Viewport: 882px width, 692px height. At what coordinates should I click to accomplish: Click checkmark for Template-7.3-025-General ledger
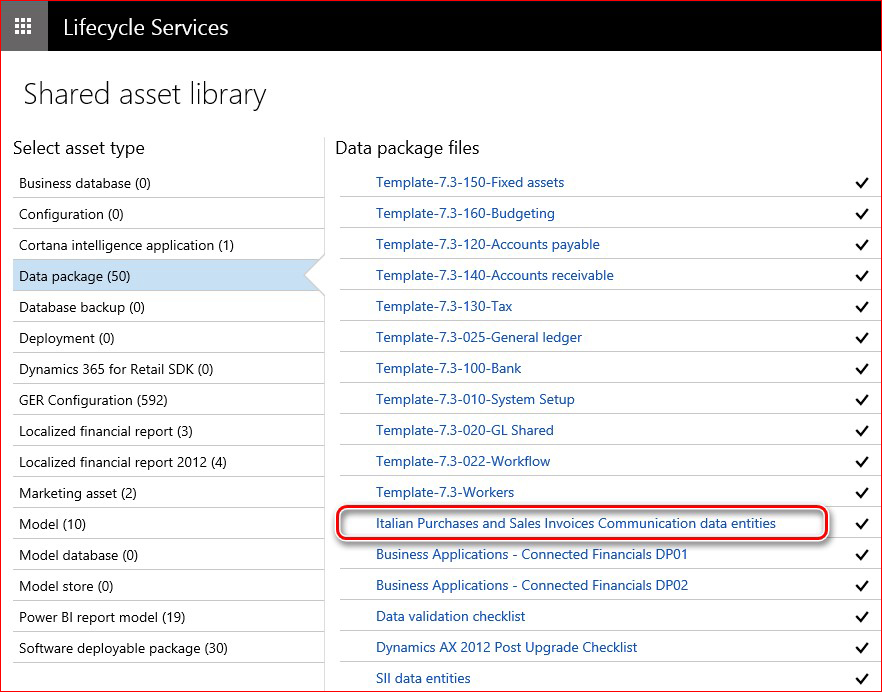(x=862, y=338)
